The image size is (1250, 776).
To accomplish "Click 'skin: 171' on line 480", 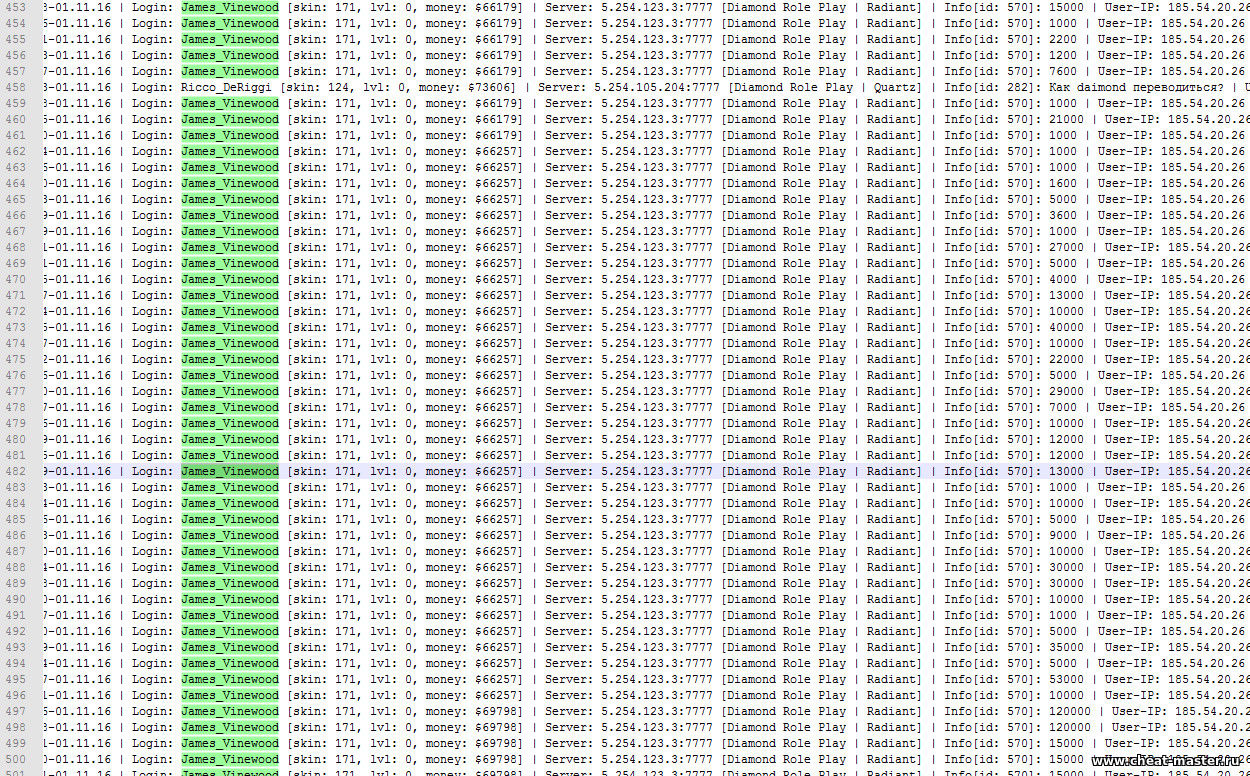I will (325, 439).
